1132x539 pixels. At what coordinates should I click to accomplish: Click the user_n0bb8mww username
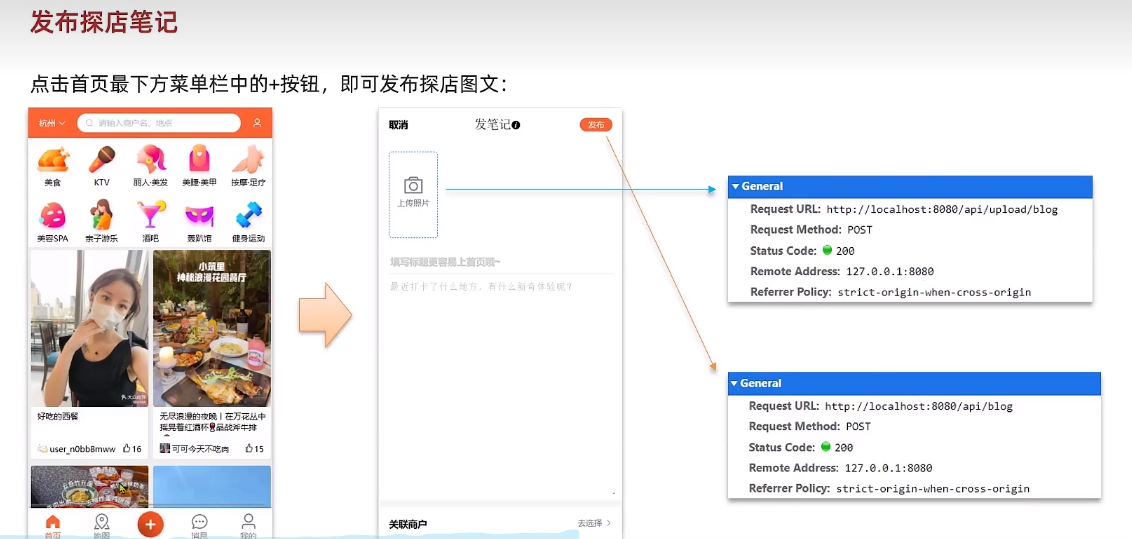[x=82, y=449]
